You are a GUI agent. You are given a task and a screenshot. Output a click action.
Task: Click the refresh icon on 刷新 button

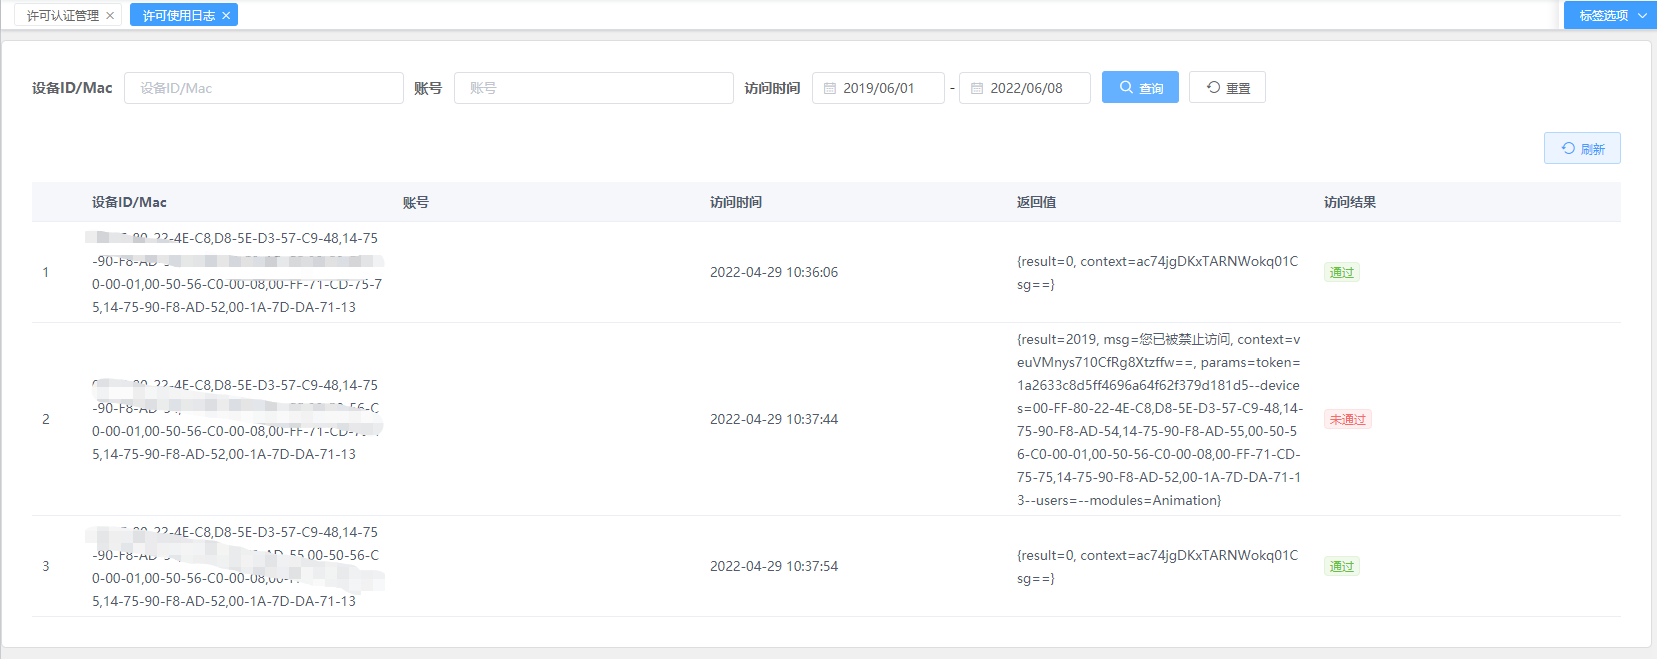point(1568,149)
